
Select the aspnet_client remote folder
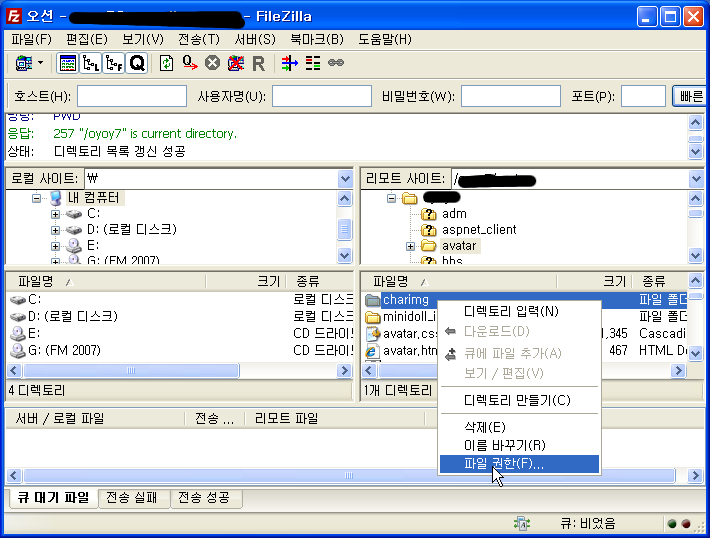point(479,230)
